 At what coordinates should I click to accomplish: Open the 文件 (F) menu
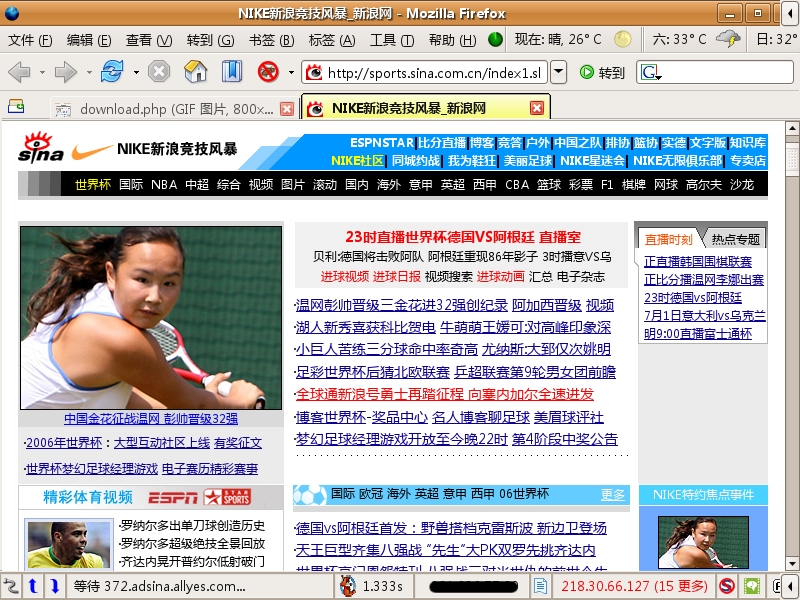pos(30,40)
